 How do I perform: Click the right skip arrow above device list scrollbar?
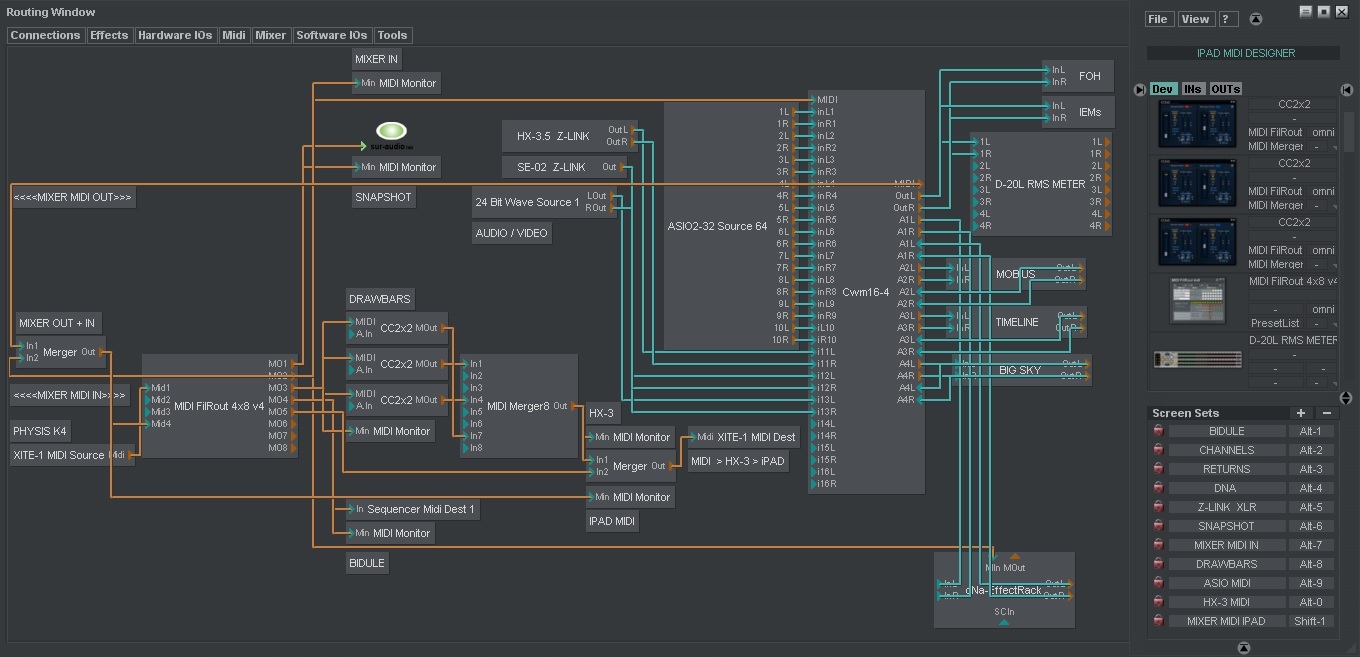click(x=1346, y=89)
